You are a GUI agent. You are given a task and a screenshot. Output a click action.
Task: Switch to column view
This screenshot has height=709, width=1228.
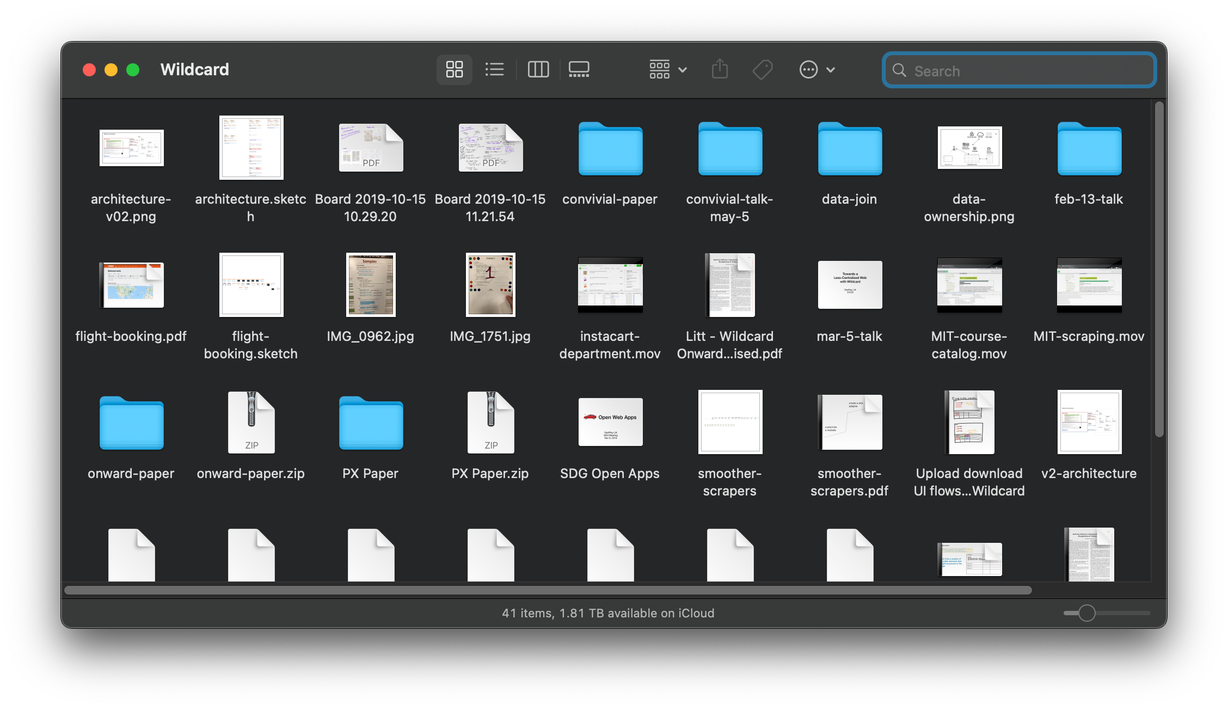point(538,69)
